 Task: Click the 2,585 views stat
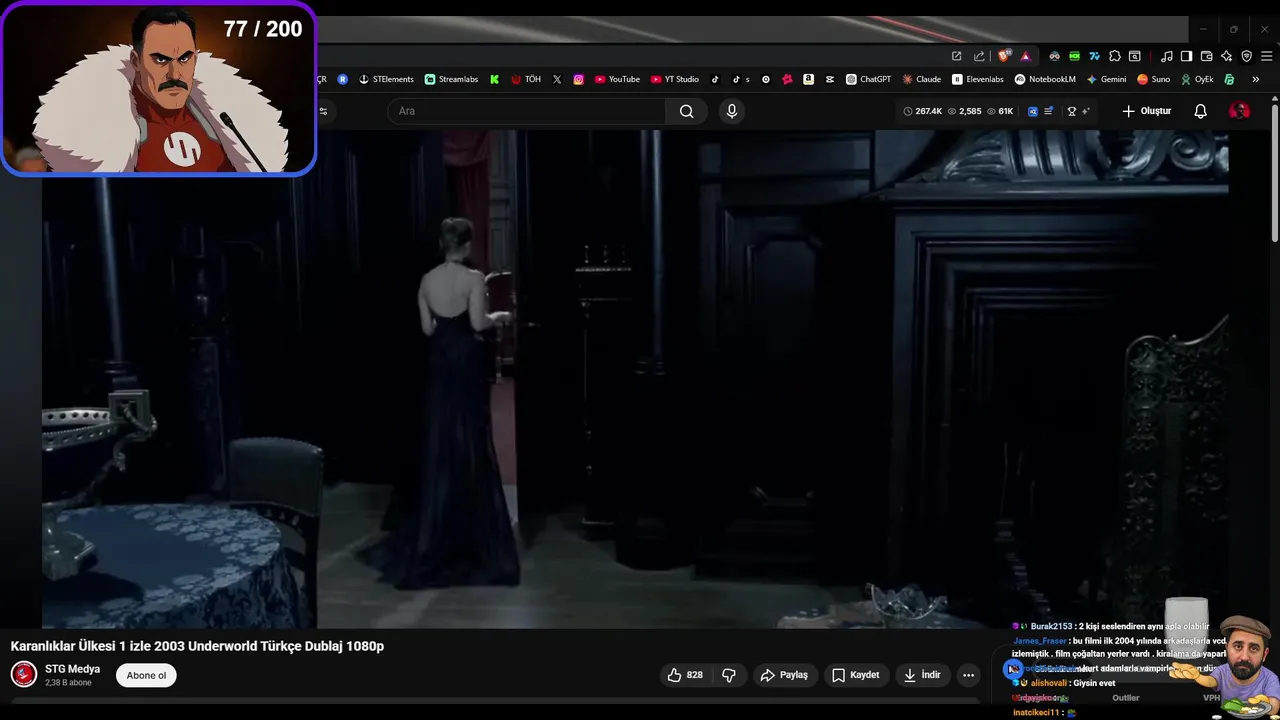click(964, 111)
